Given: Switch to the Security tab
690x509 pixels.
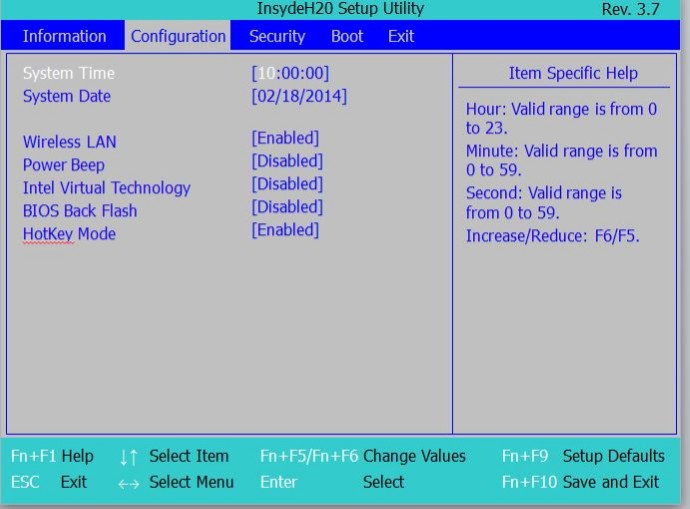Looking at the screenshot, I should tap(277, 36).
